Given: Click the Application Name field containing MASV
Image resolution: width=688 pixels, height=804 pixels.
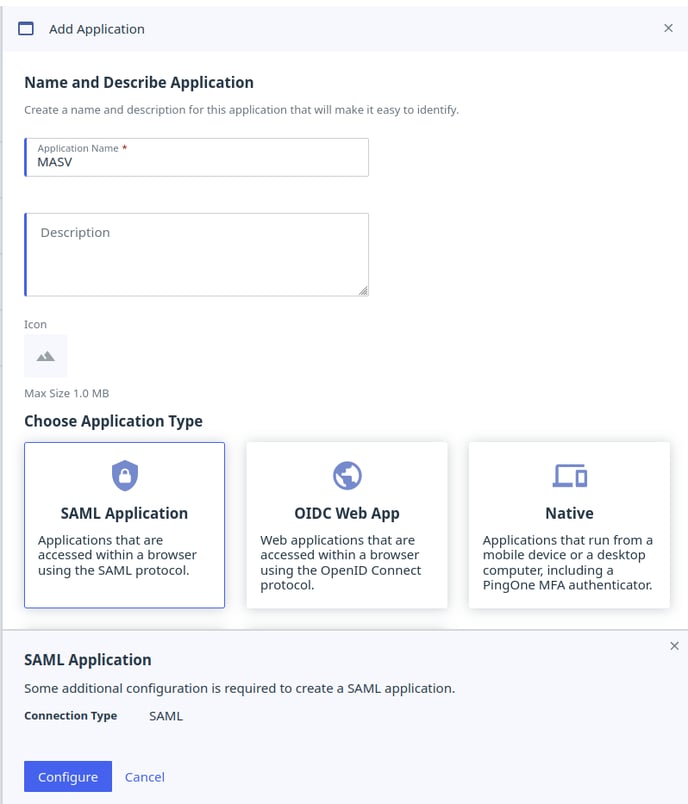Looking at the screenshot, I should click(197, 157).
